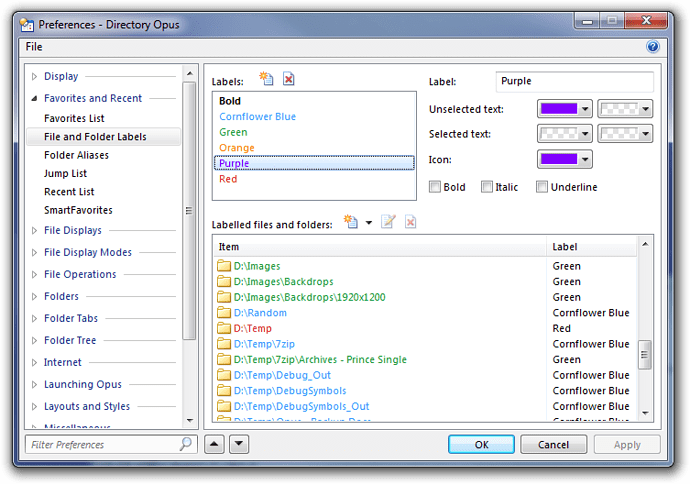This screenshot has height=484, width=690.
Task: Open the File menu
Action: click(x=34, y=47)
